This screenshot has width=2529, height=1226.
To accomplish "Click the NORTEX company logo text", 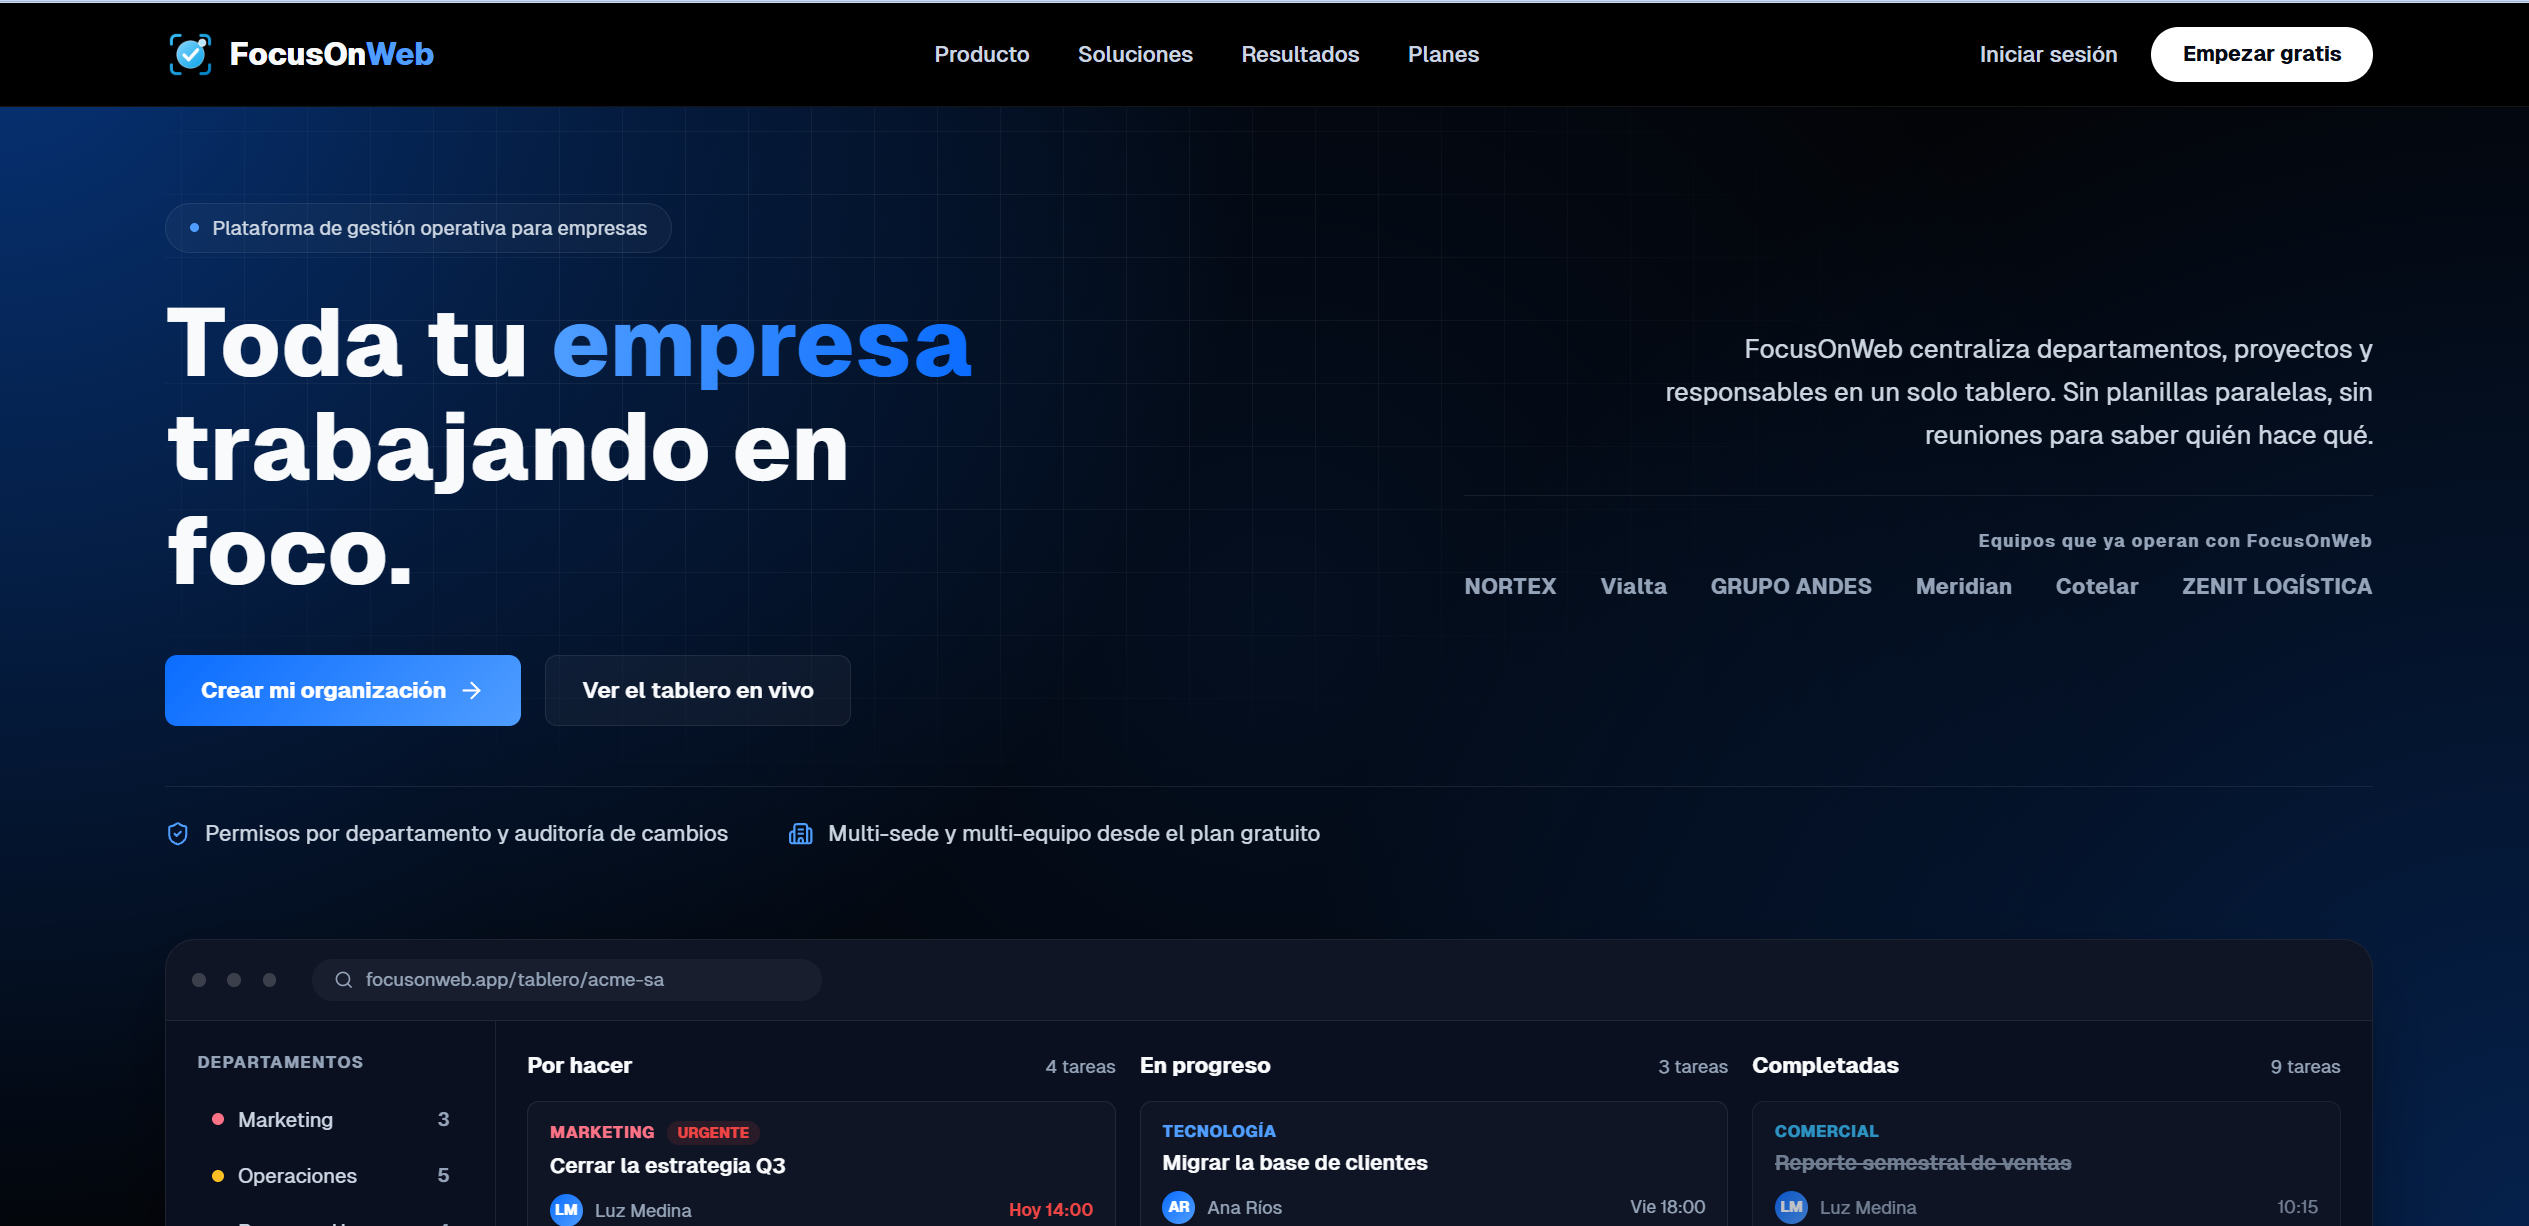I will tap(1510, 586).
